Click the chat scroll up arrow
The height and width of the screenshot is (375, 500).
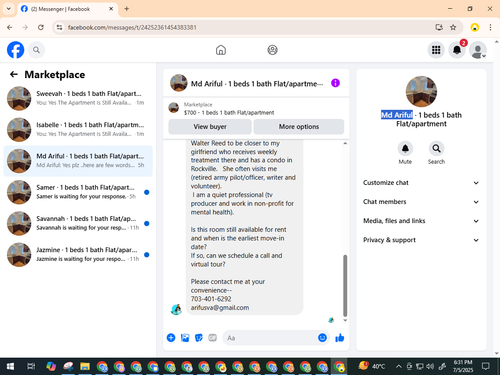345,143
